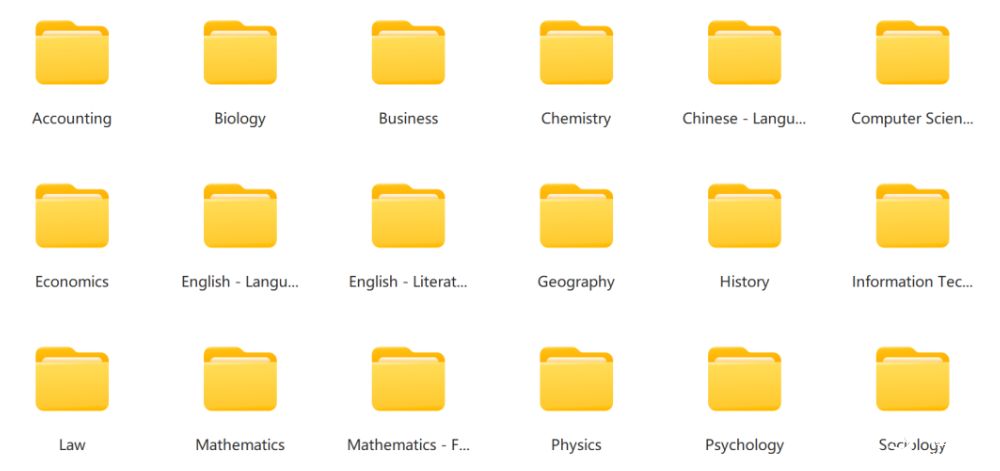Click the Geography folder name label
Screen dimensions: 1000x471
click(576, 282)
